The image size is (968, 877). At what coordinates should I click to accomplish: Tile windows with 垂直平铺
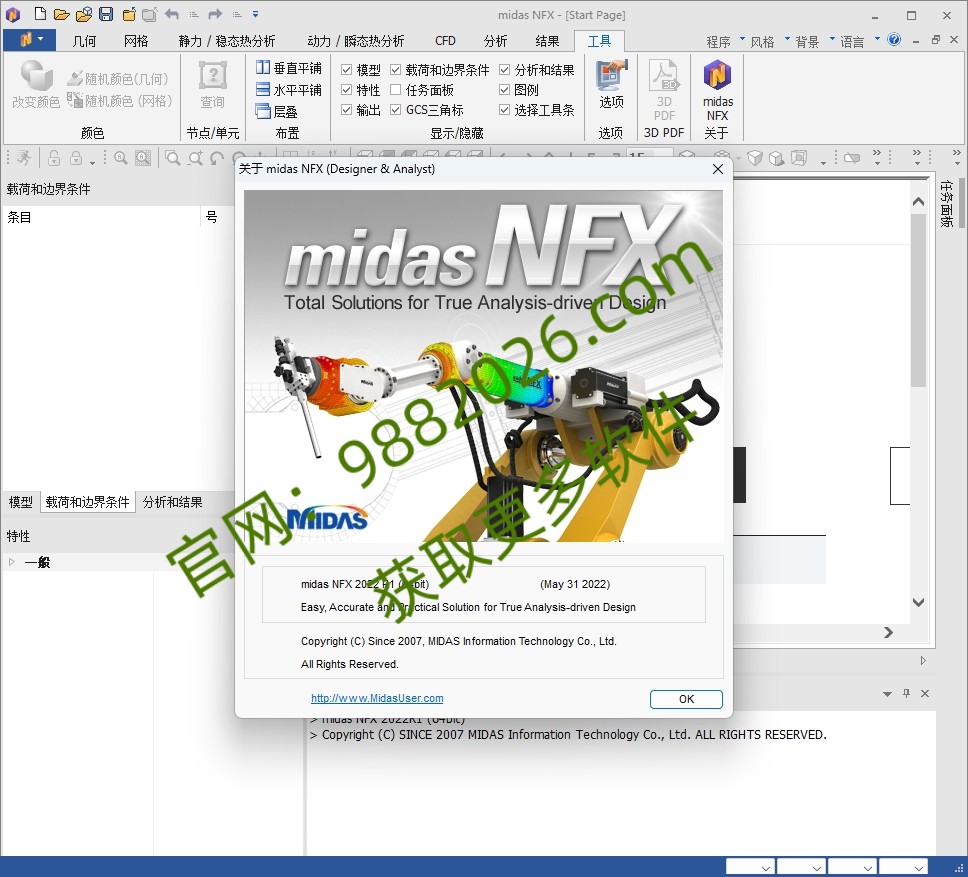[x=289, y=68]
